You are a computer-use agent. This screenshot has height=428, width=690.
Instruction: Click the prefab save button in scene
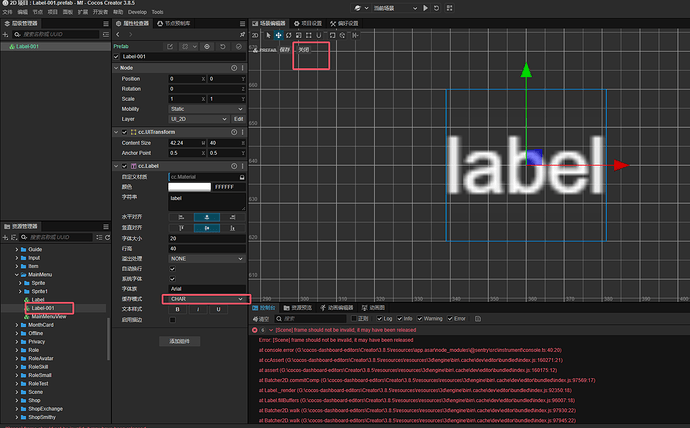pos(285,50)
